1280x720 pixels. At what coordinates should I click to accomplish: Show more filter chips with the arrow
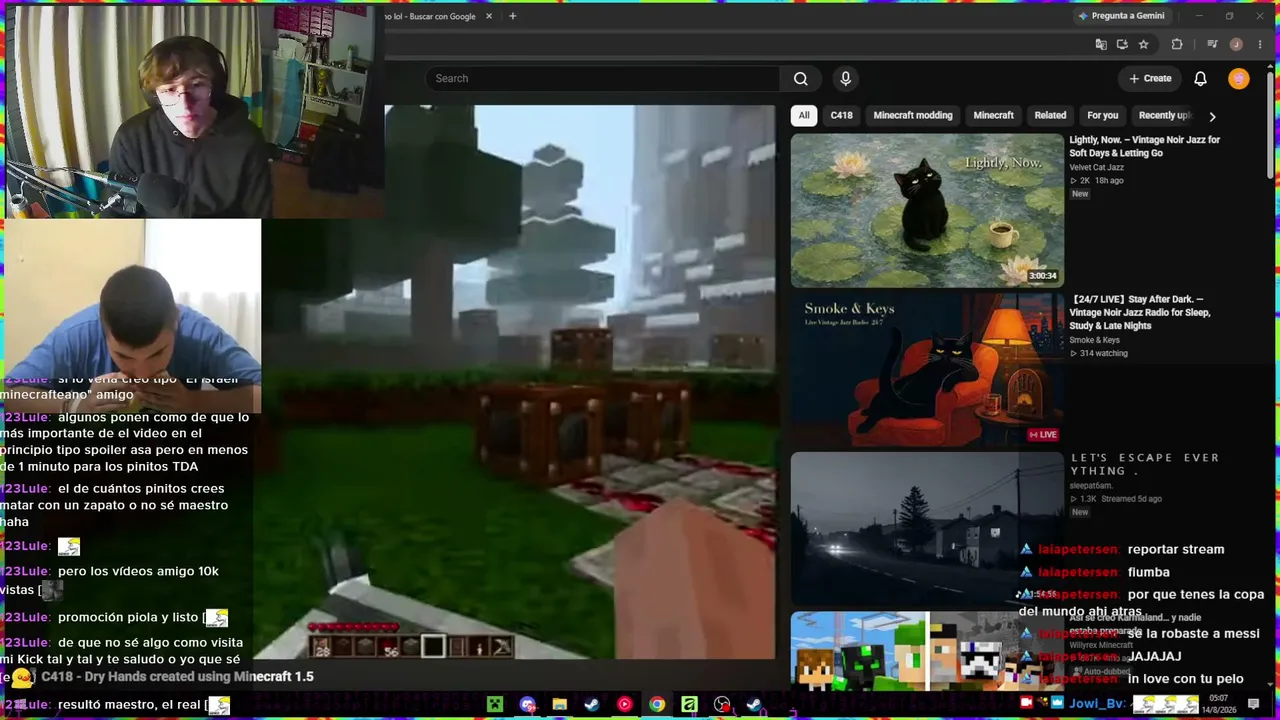[1212, 116]
